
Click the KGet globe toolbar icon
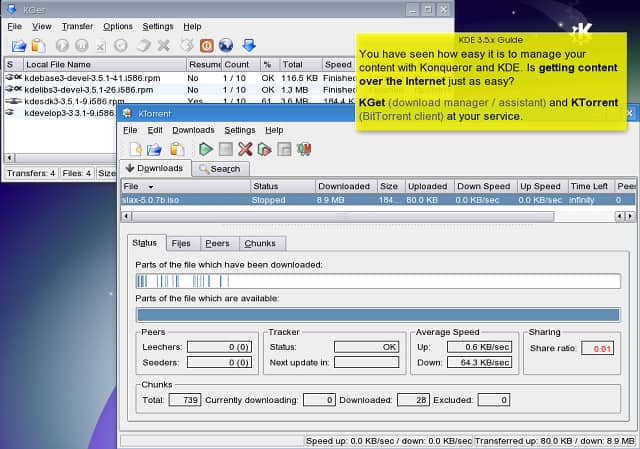[226, 45]
